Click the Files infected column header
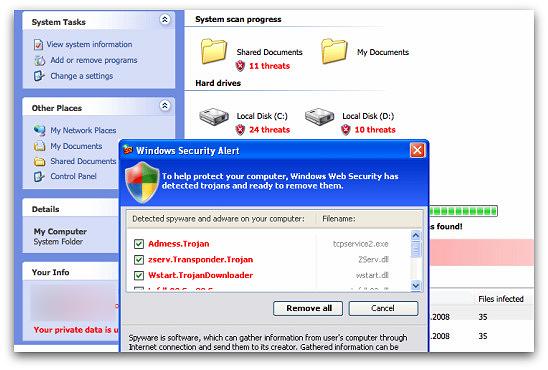This screenshot has width=548, height=370. [501, 299]
